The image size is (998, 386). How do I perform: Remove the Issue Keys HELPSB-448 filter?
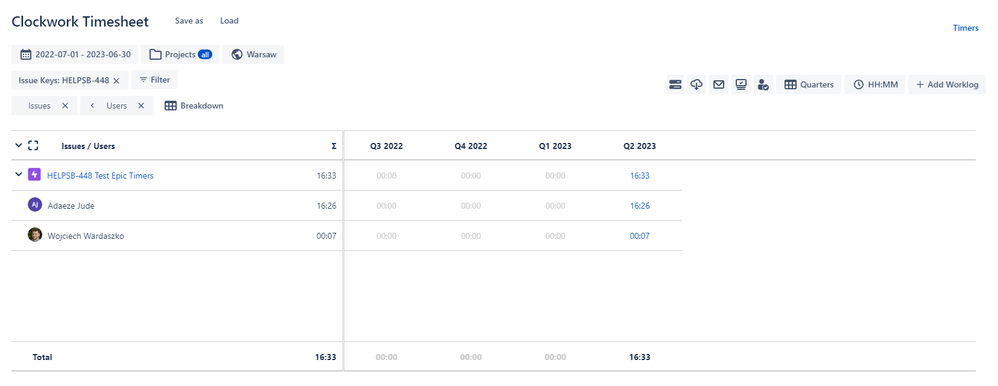[116, 81]
